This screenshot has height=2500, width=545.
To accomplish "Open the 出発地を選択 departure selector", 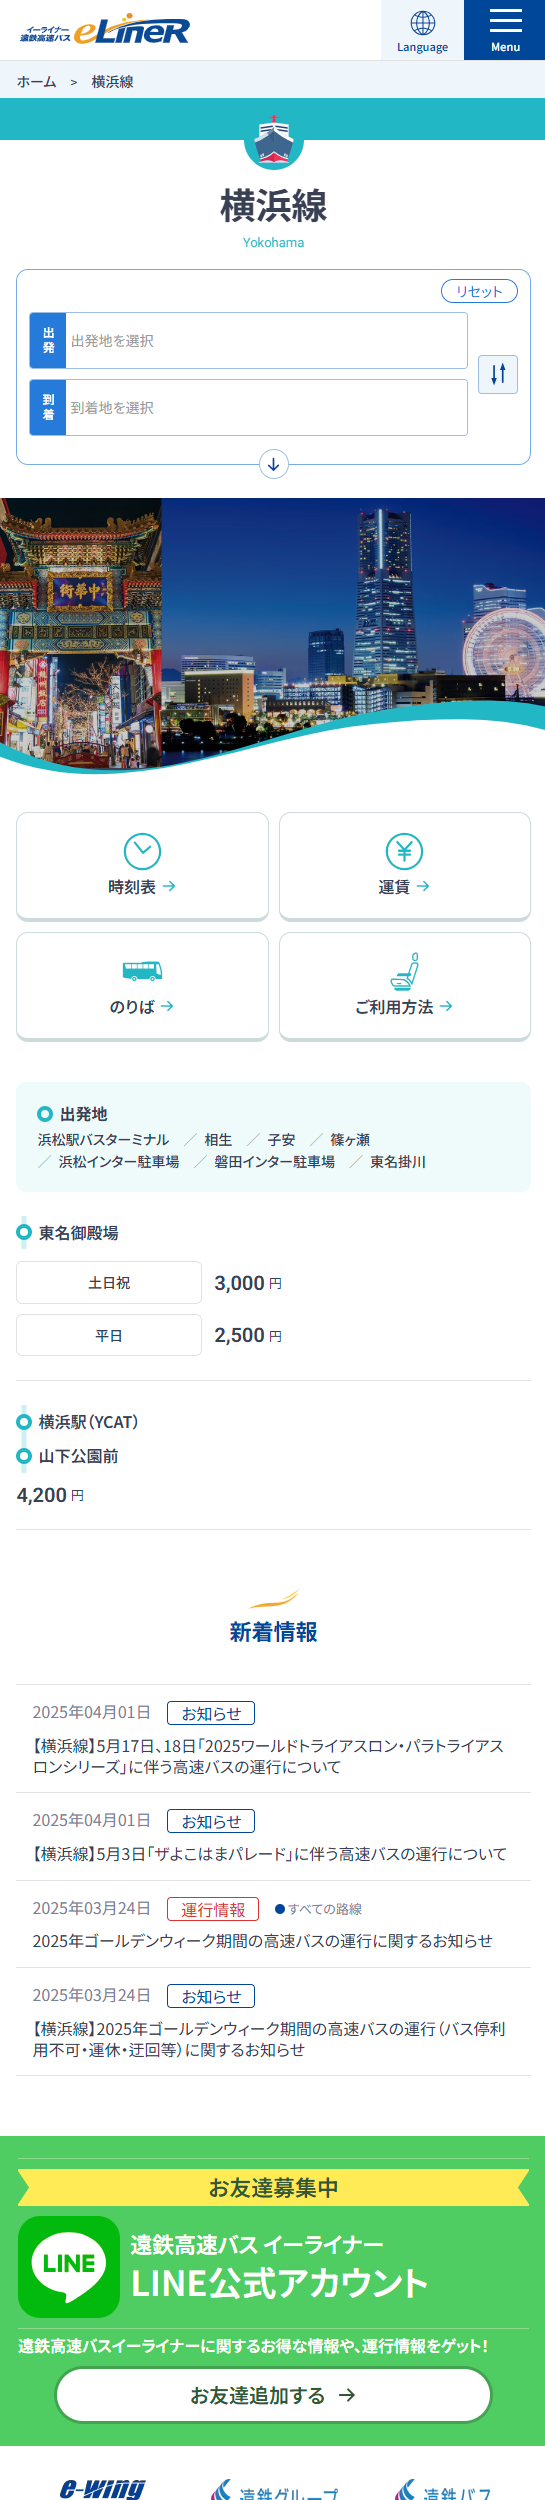I will 248,340.
